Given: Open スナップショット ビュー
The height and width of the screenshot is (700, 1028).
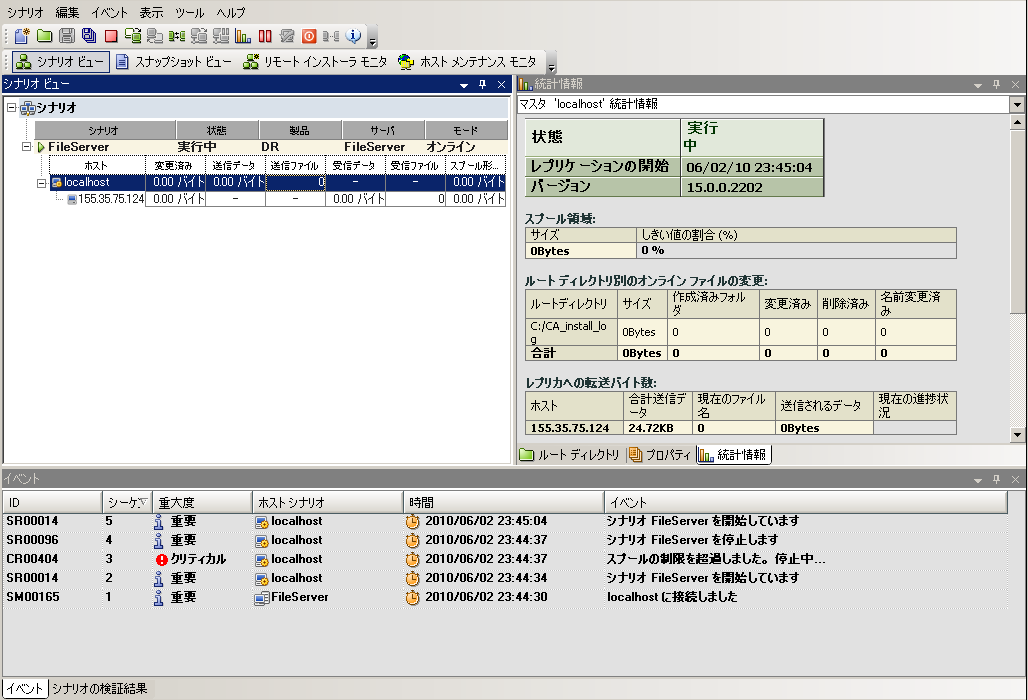Looking at the screenshot, I should pos(174,62).
